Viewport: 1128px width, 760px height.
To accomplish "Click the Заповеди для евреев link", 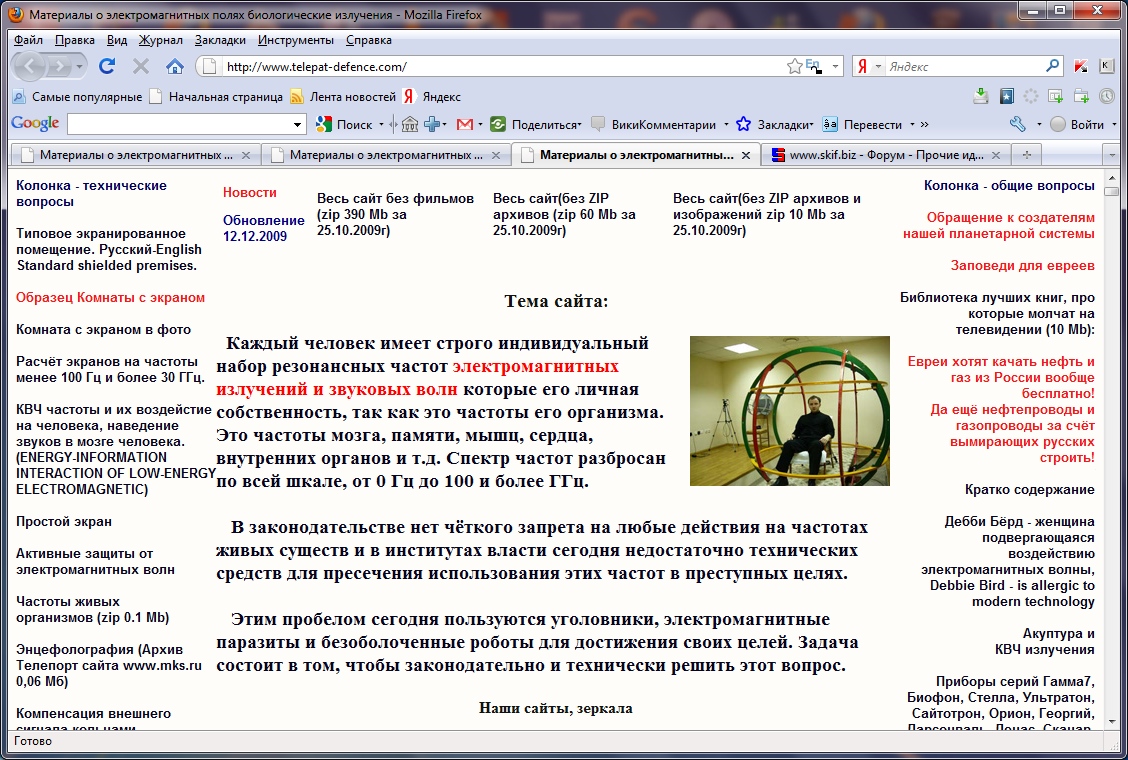I will point(1022,265).
